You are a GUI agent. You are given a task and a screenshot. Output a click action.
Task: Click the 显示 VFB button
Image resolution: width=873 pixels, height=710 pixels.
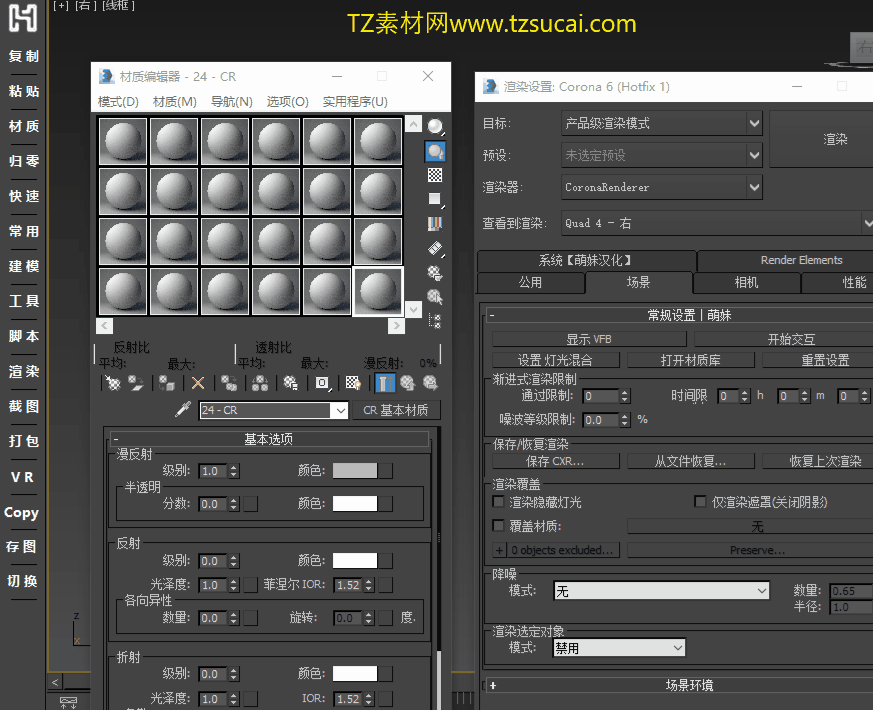tap(589, 339)
